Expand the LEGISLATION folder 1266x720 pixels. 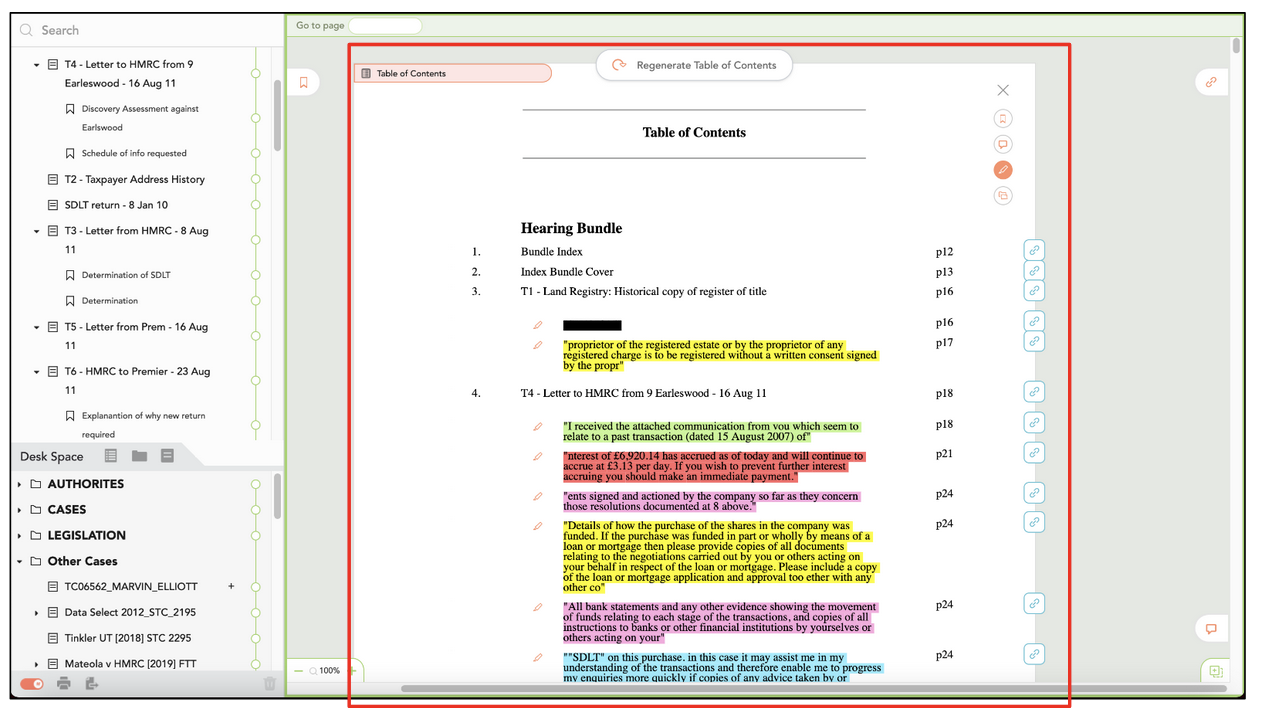(20, 536)
